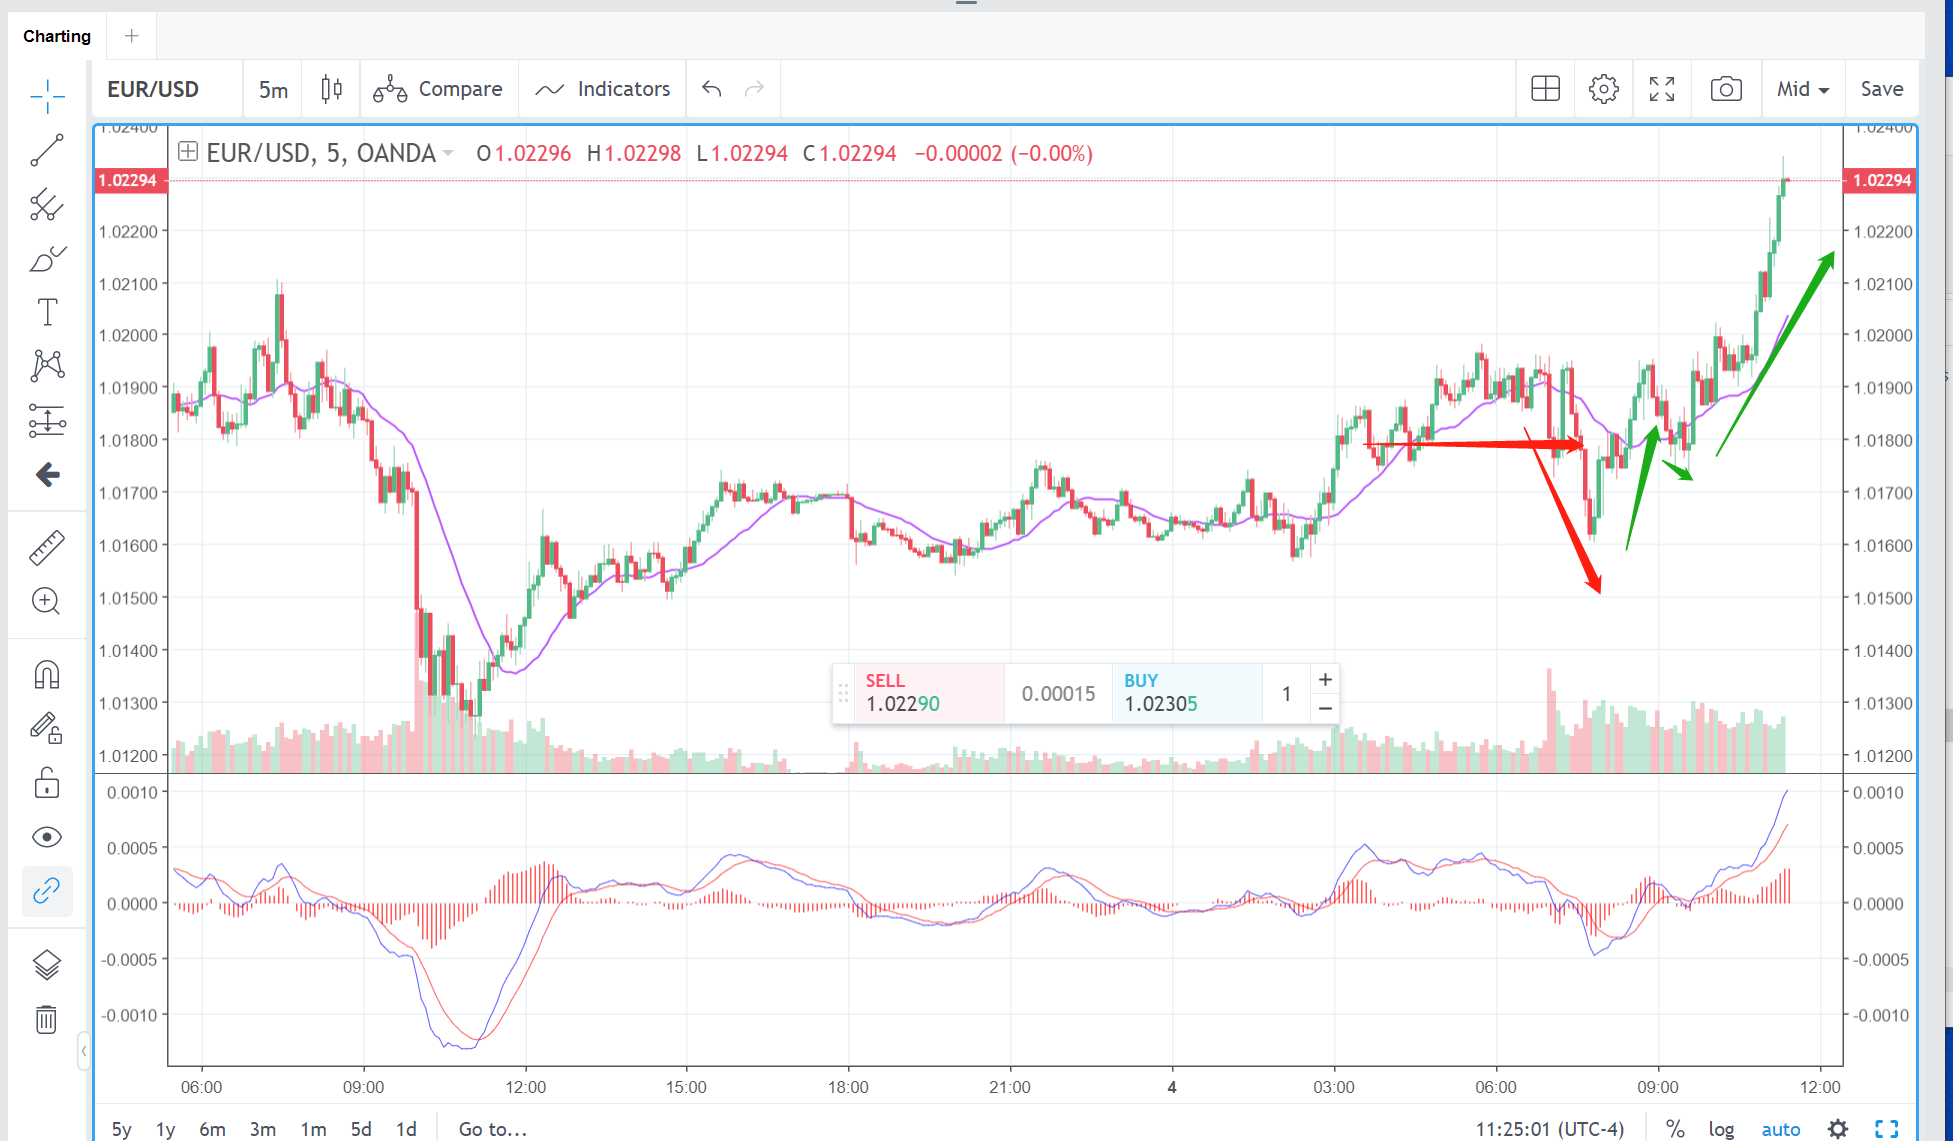Click the zoom in magnifier tool
Screen dimensions: 1953x1141
click(x=47, y=601)
